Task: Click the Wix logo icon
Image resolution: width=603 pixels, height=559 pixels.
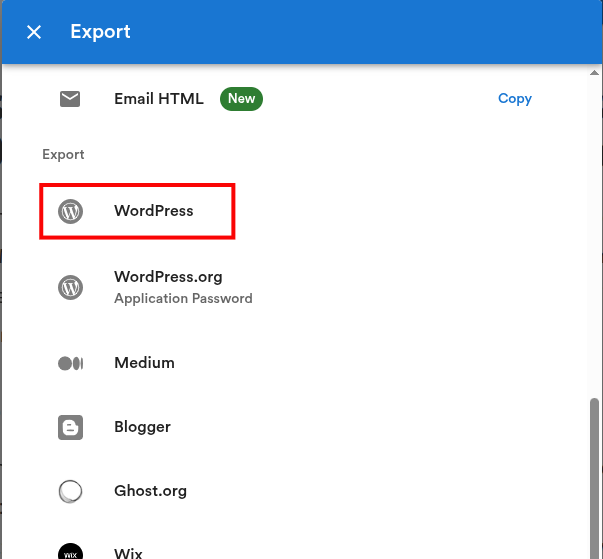Action: pyautogui.click(x=70, y=552)
